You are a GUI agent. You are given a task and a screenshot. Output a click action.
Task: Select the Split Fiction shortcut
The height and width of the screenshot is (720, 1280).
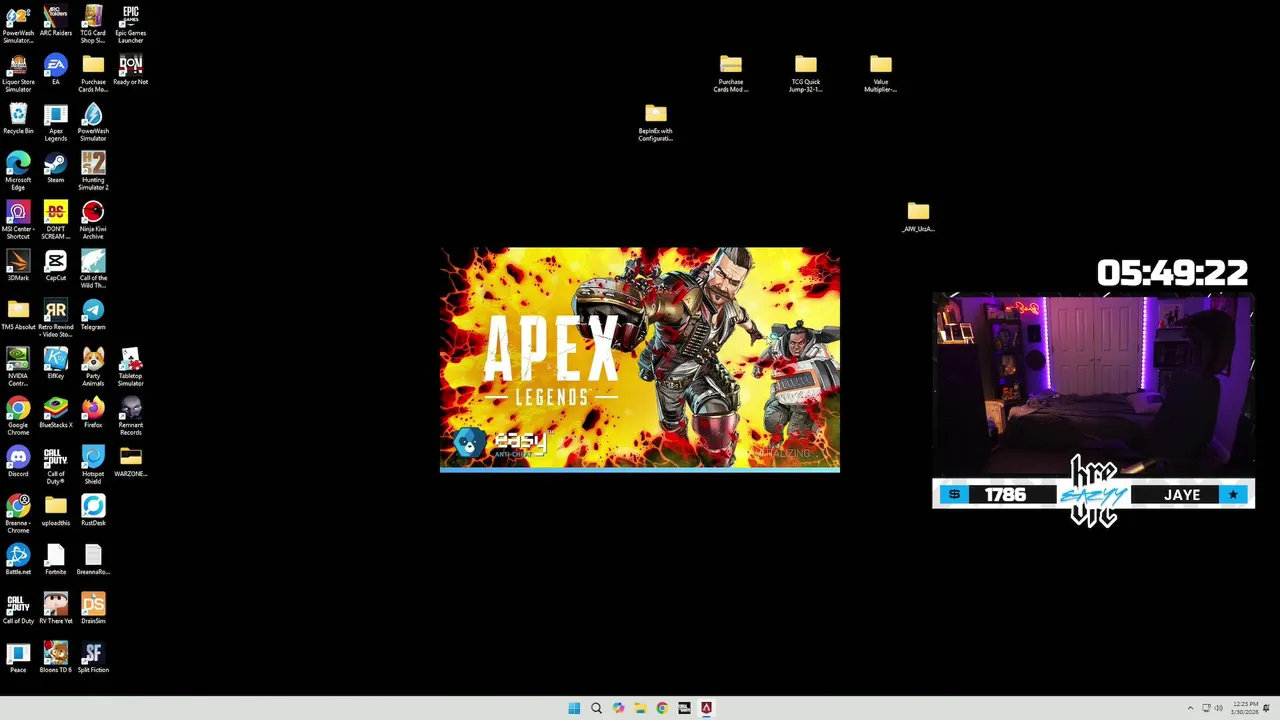93,658
